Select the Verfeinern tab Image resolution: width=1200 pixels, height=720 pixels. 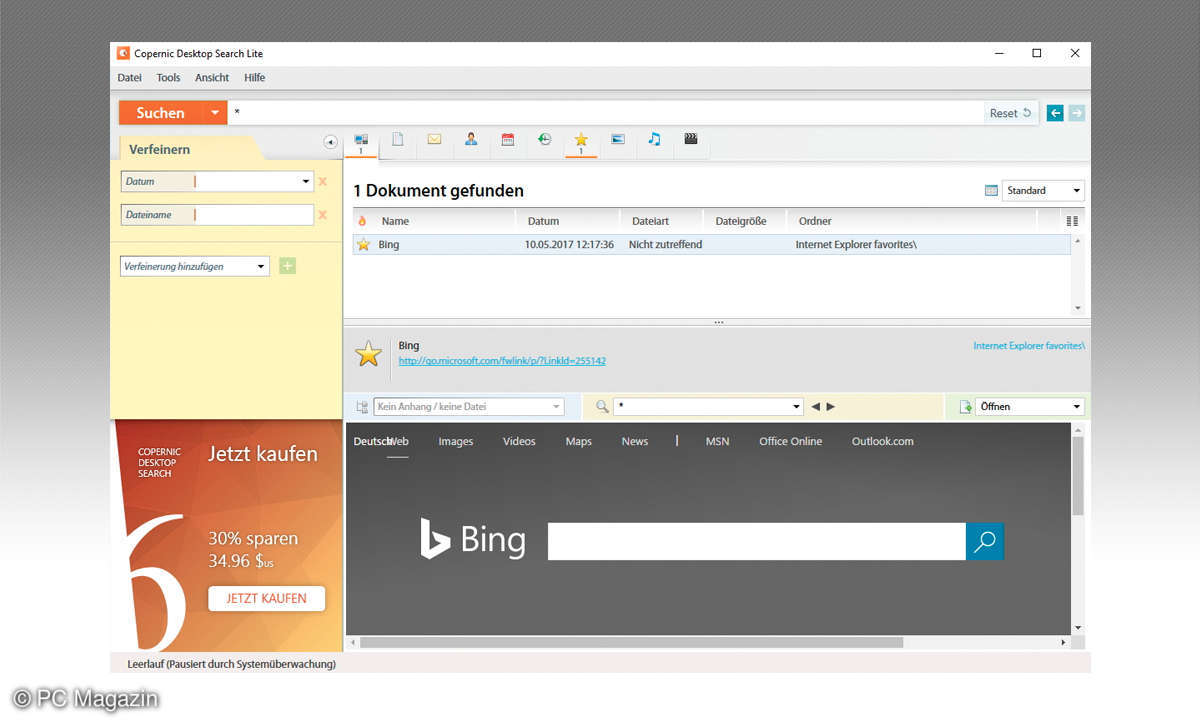159,149
